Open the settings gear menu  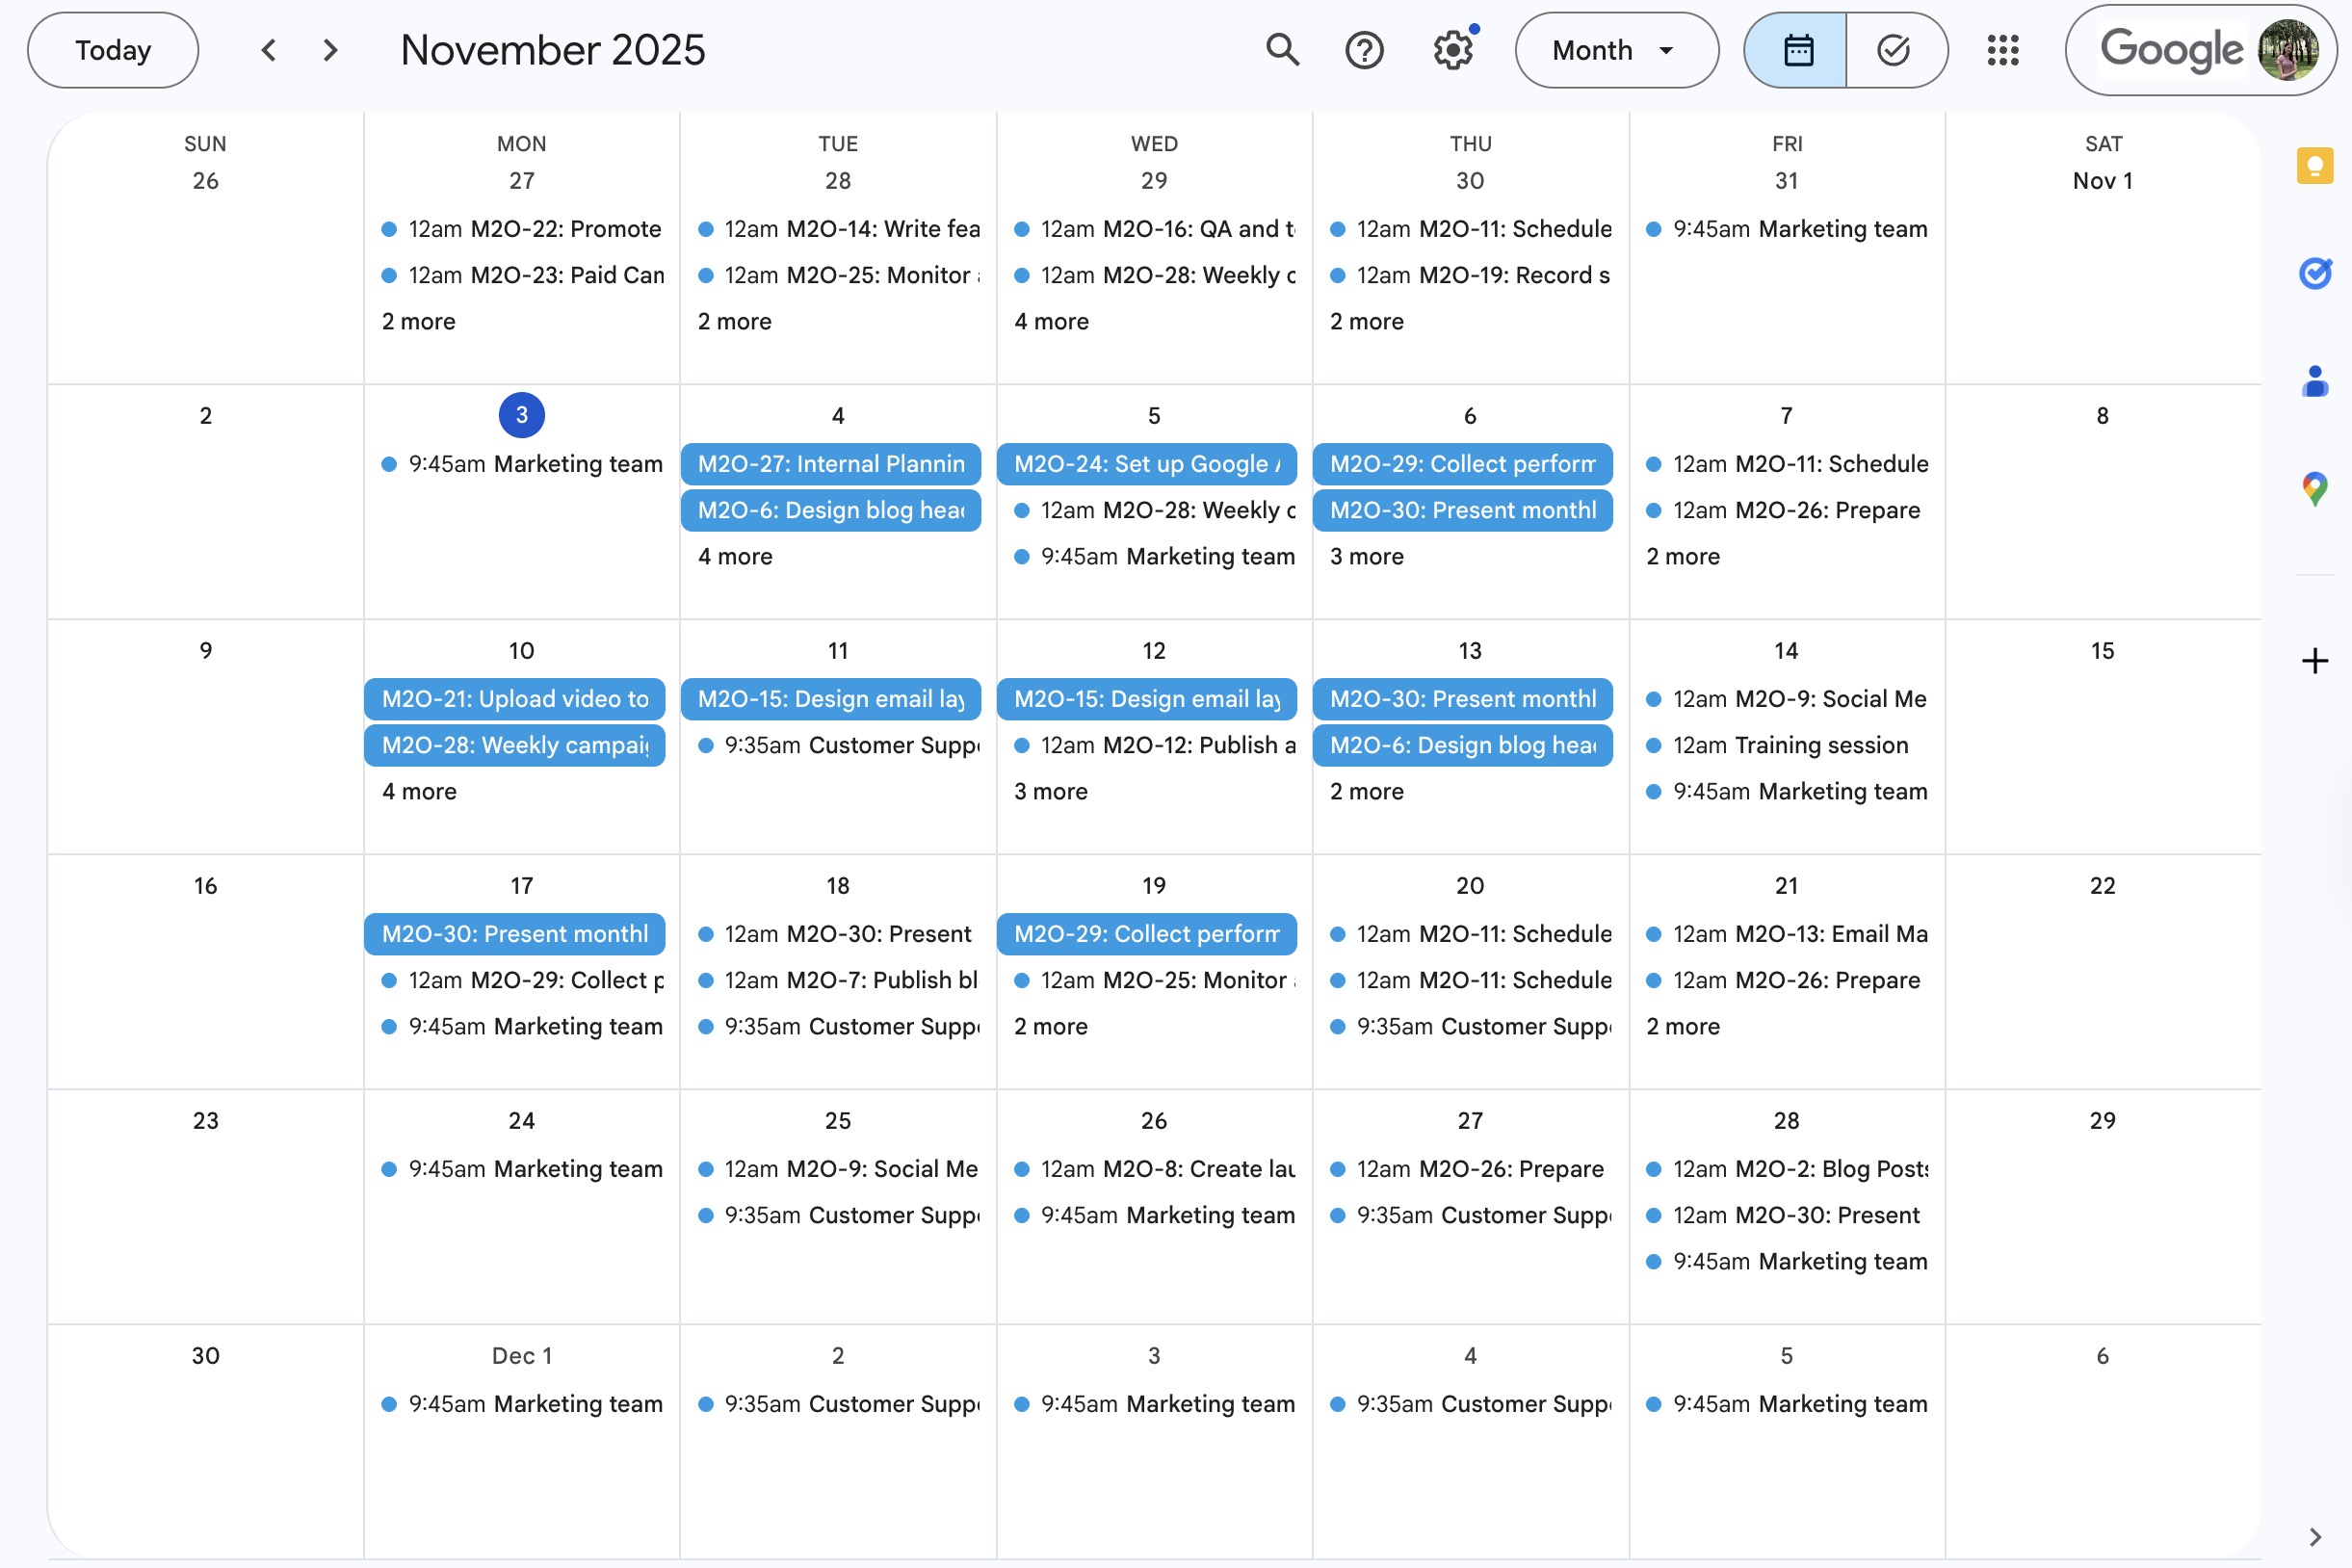1452,50
